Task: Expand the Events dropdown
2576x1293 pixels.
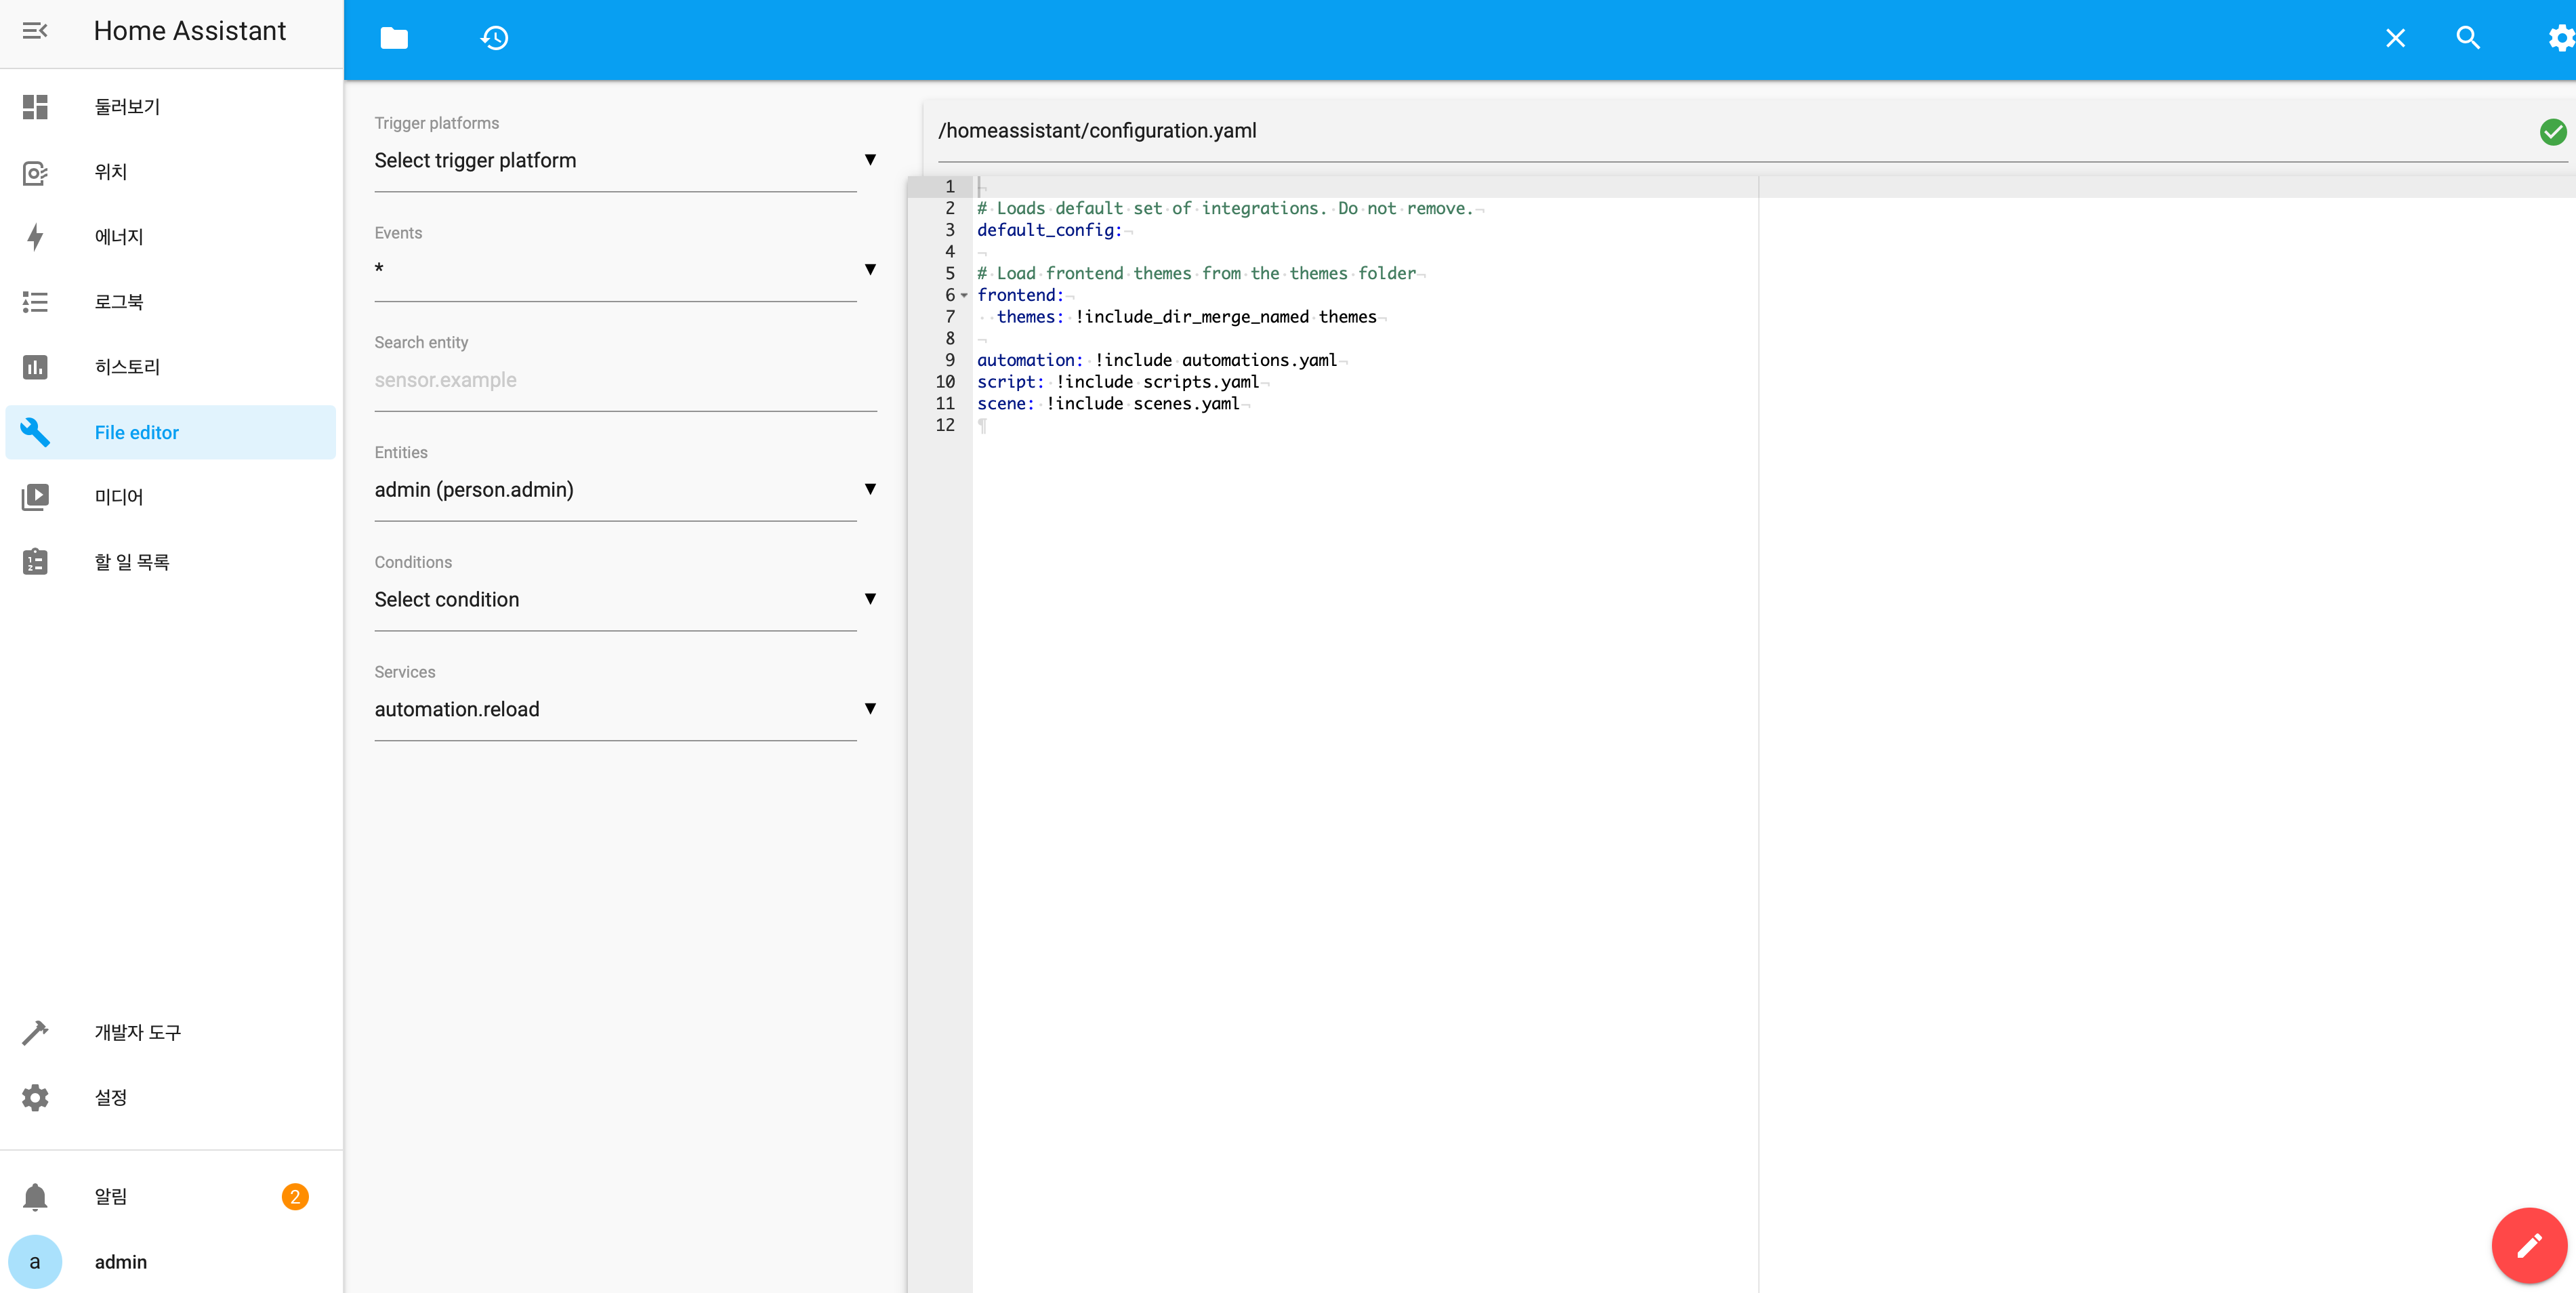Action: (625, 270)
